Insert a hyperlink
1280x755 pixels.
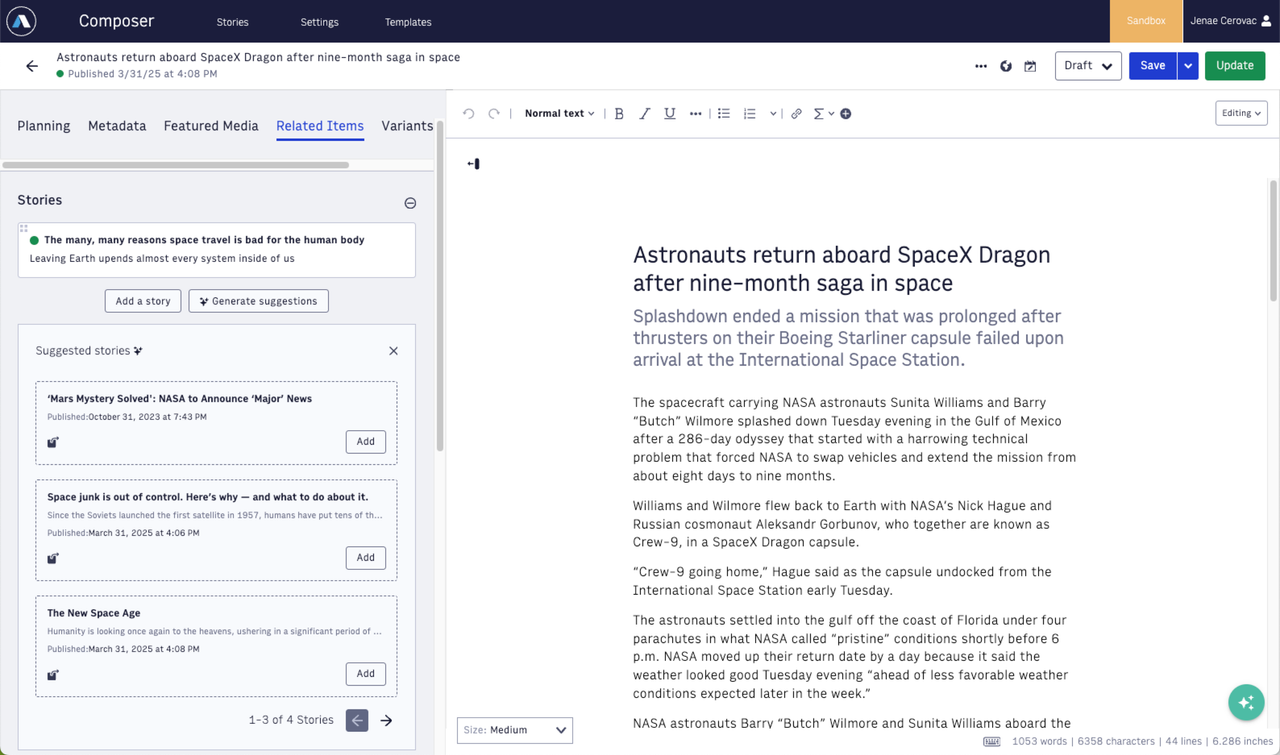pos(796,114)
